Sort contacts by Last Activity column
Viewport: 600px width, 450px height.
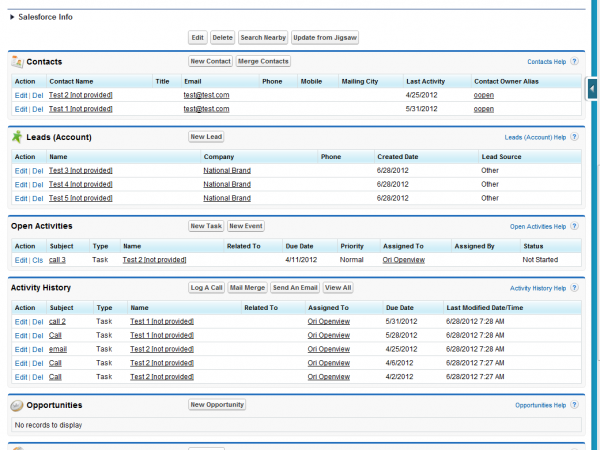click(426, 82)
